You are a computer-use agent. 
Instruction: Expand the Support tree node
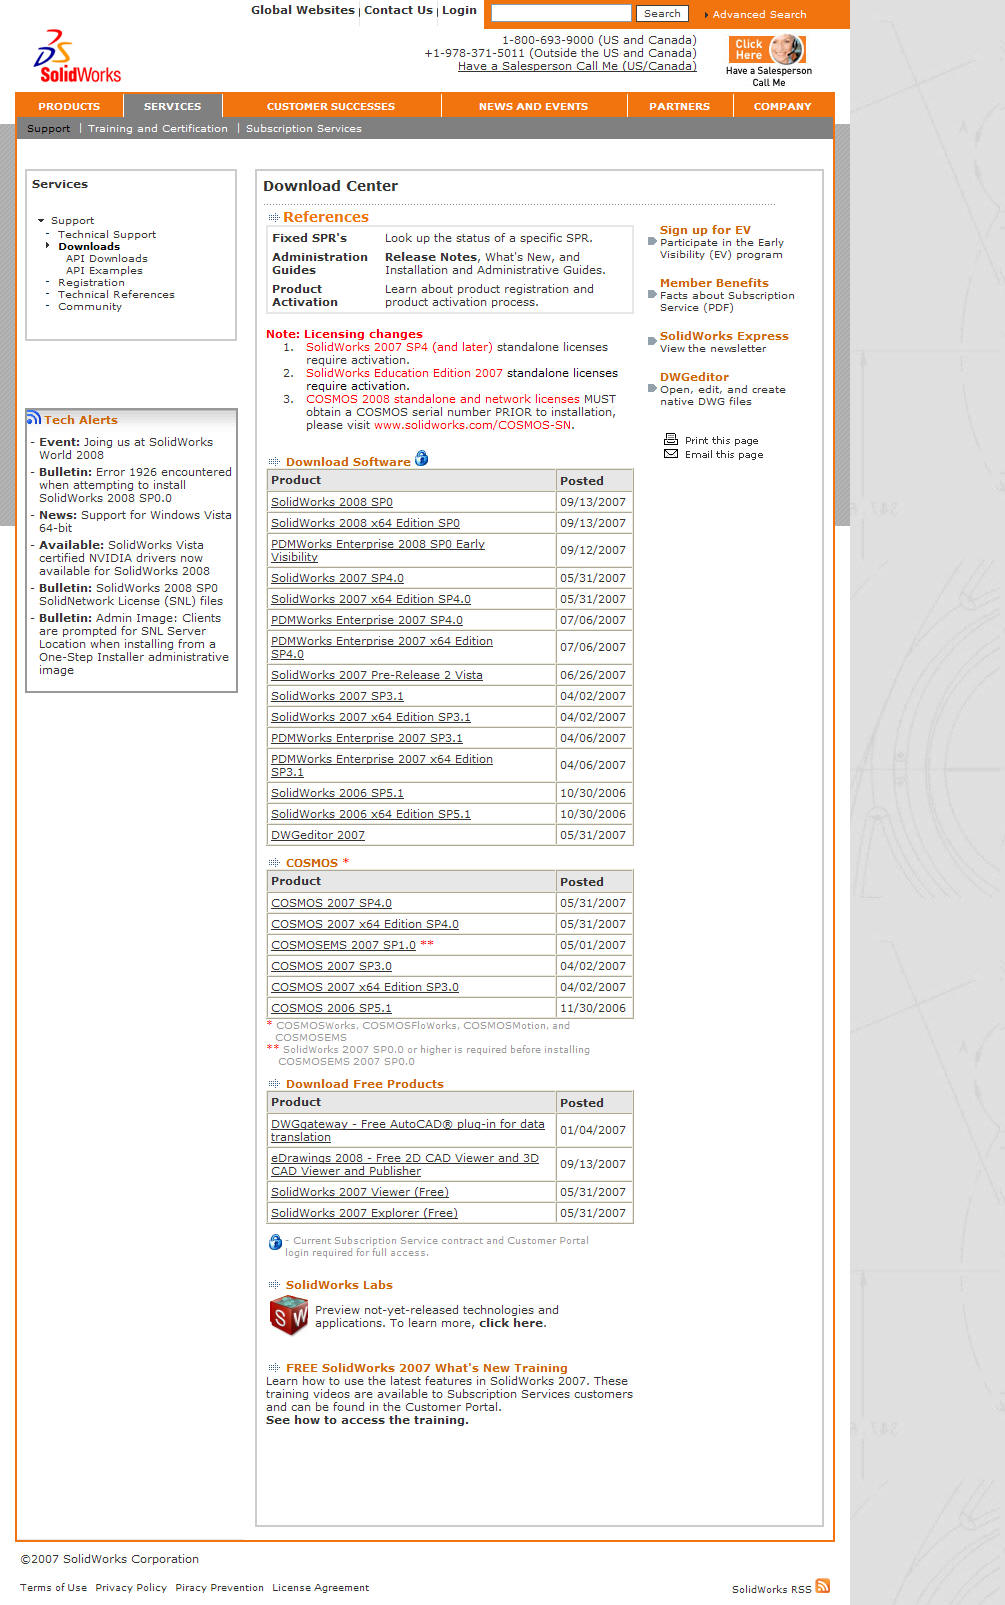click(x=41, y=220)
